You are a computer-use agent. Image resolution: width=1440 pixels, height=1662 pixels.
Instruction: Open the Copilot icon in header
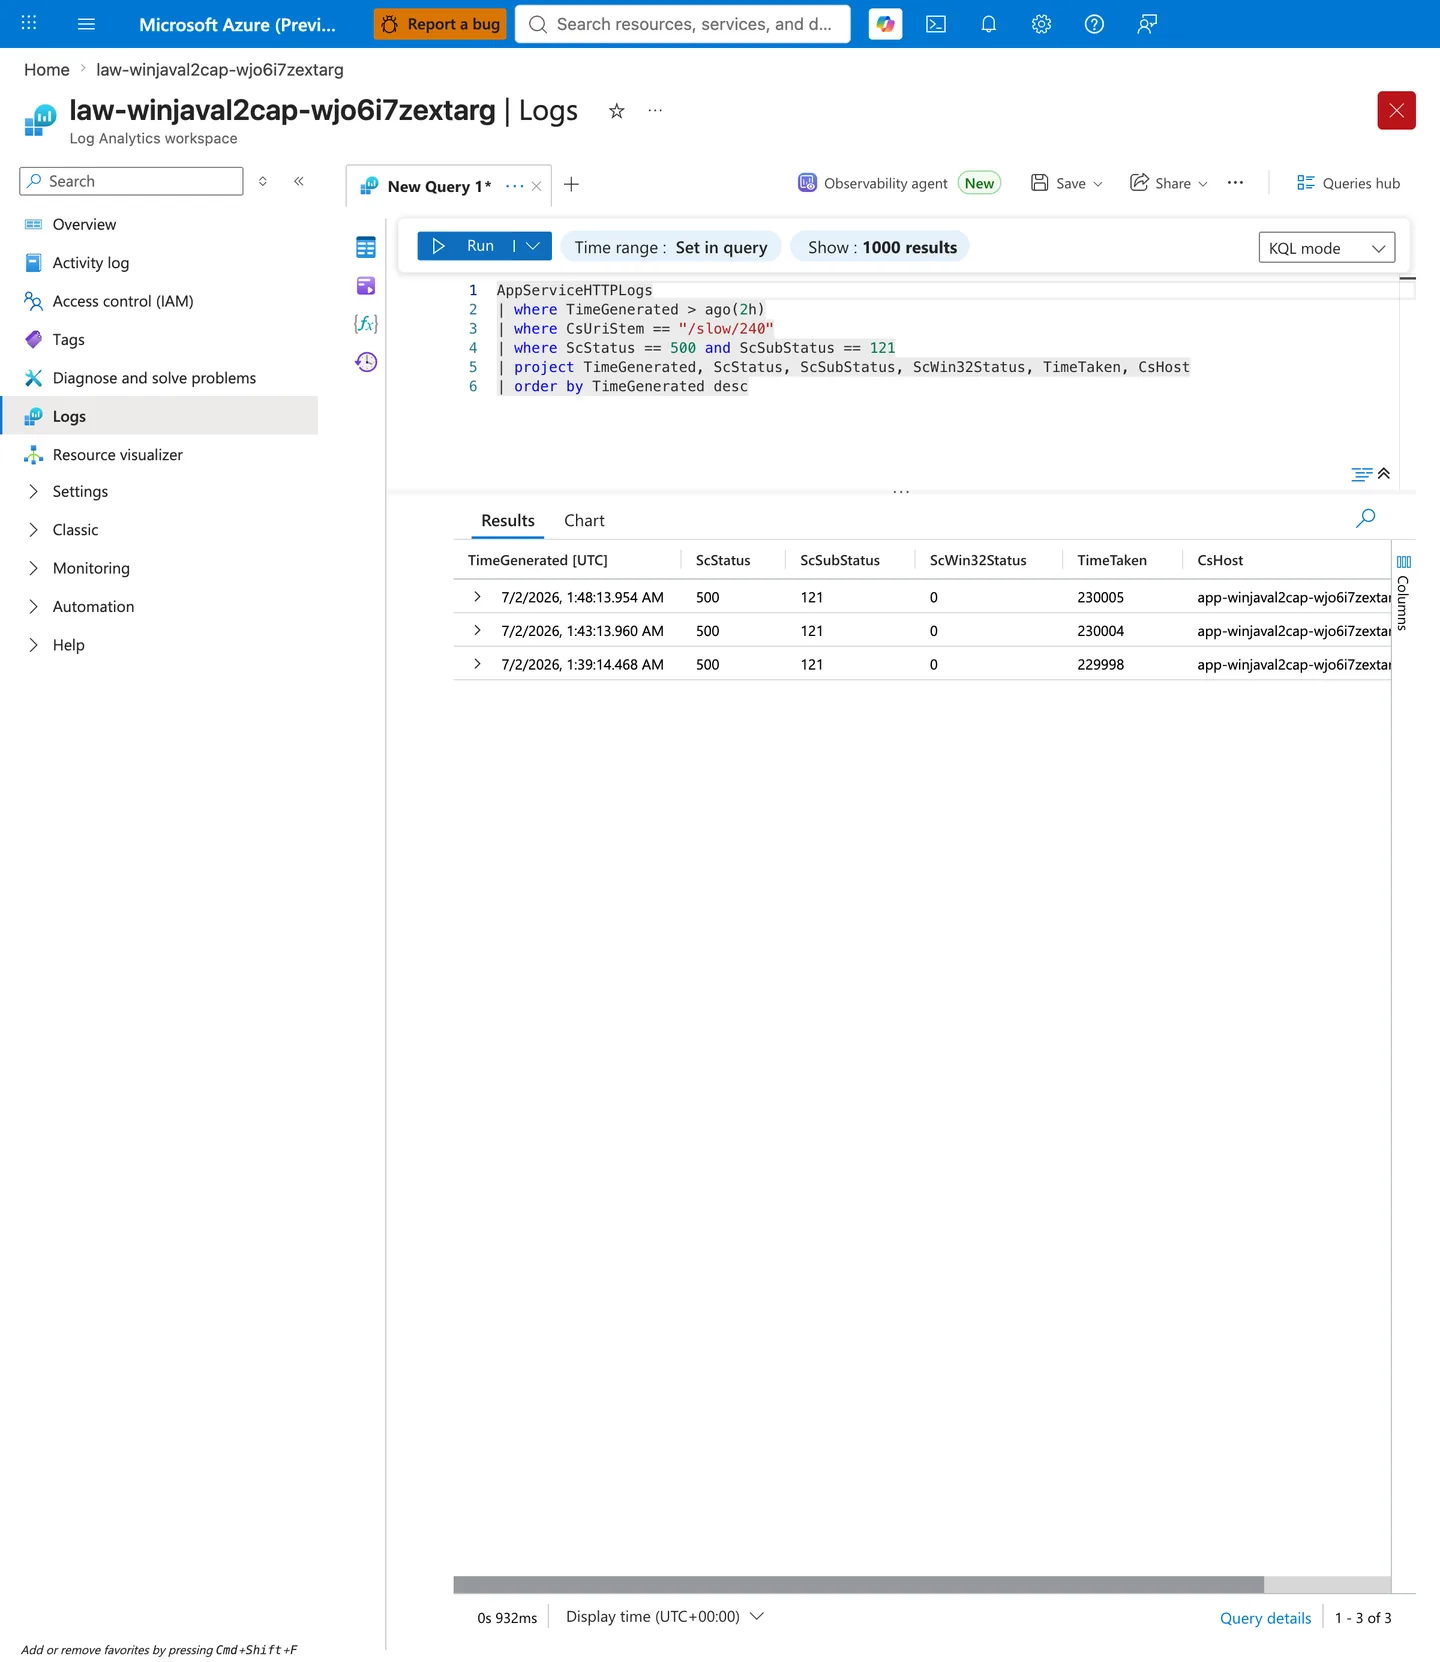click(885, 24)
